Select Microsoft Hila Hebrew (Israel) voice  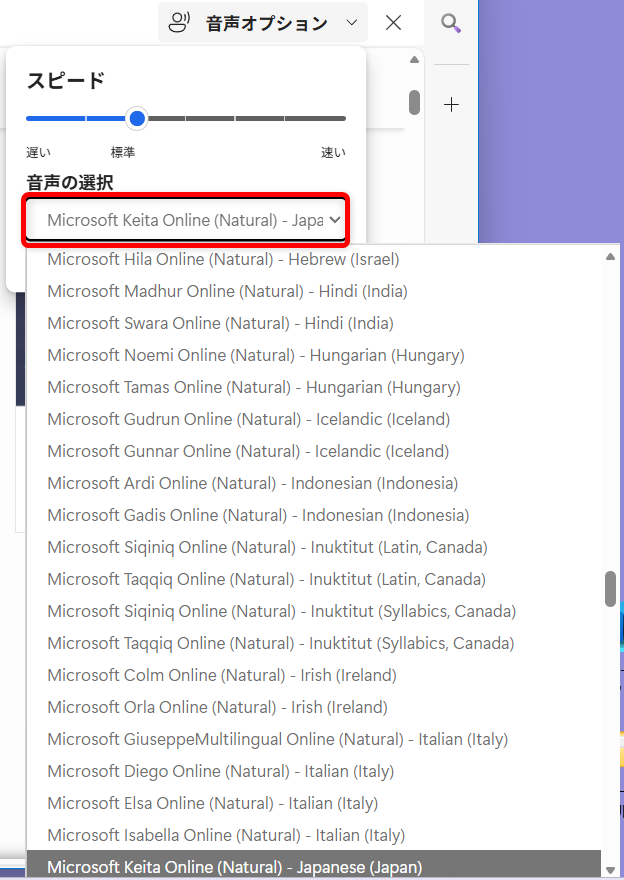(313, 259)
